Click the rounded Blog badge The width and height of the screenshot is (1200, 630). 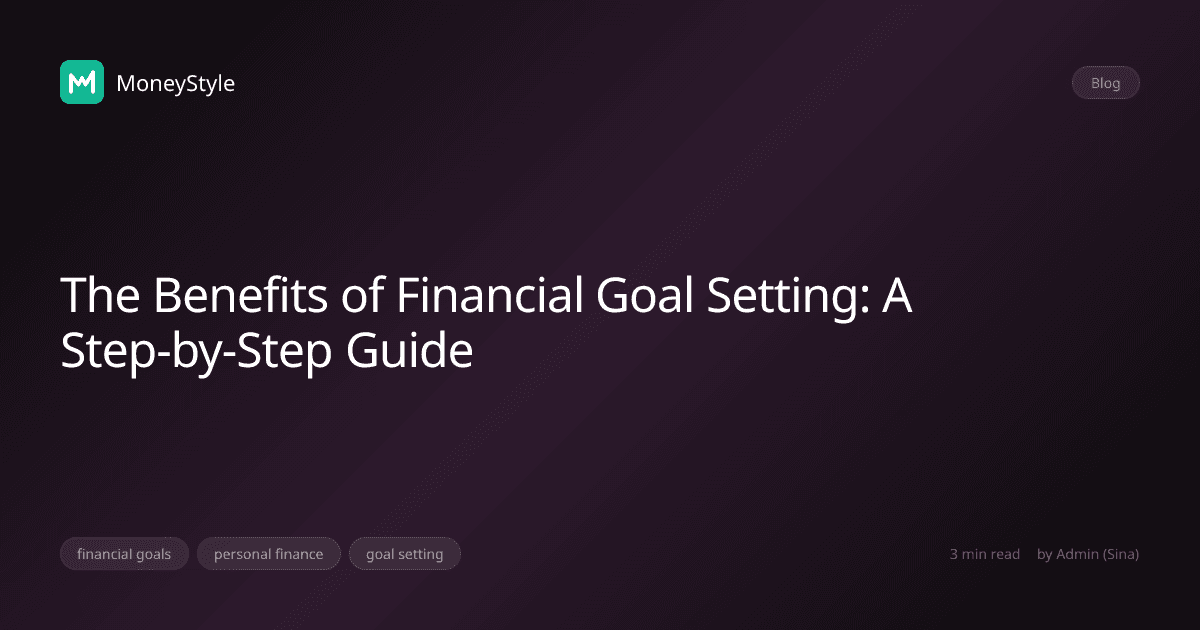(x=1105, y=82)
